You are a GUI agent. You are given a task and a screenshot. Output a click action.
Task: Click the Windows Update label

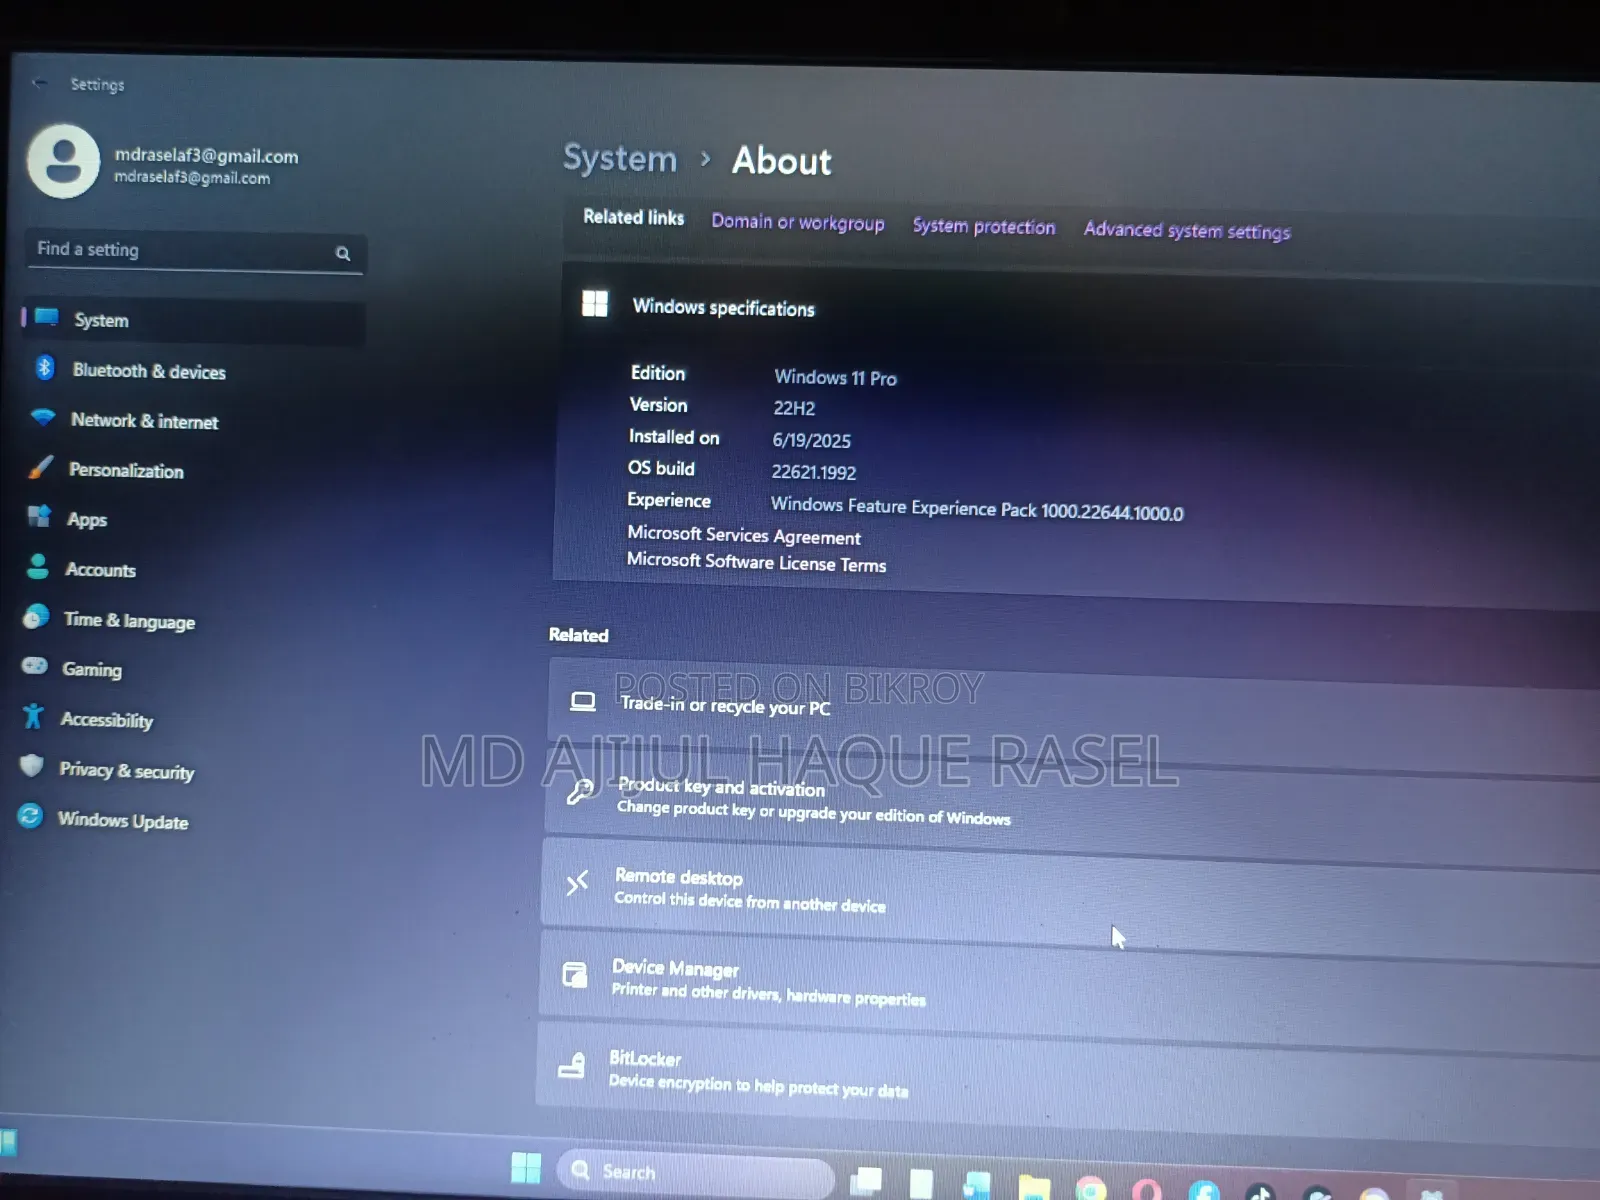click(123, 820)
